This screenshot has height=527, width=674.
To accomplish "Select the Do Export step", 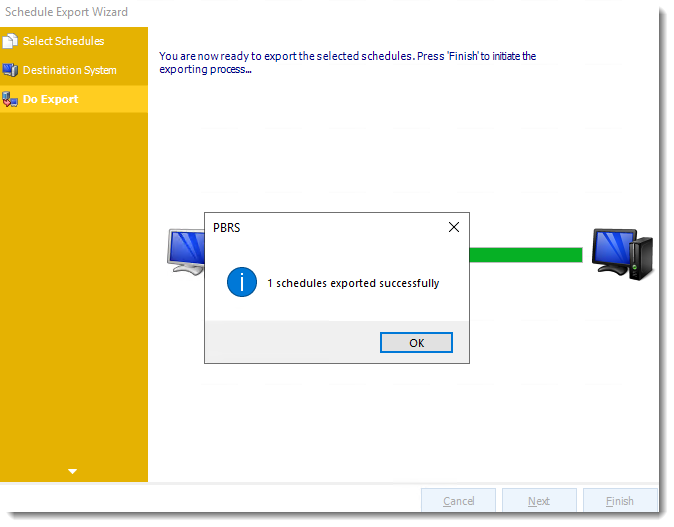I will click(74, 99).
